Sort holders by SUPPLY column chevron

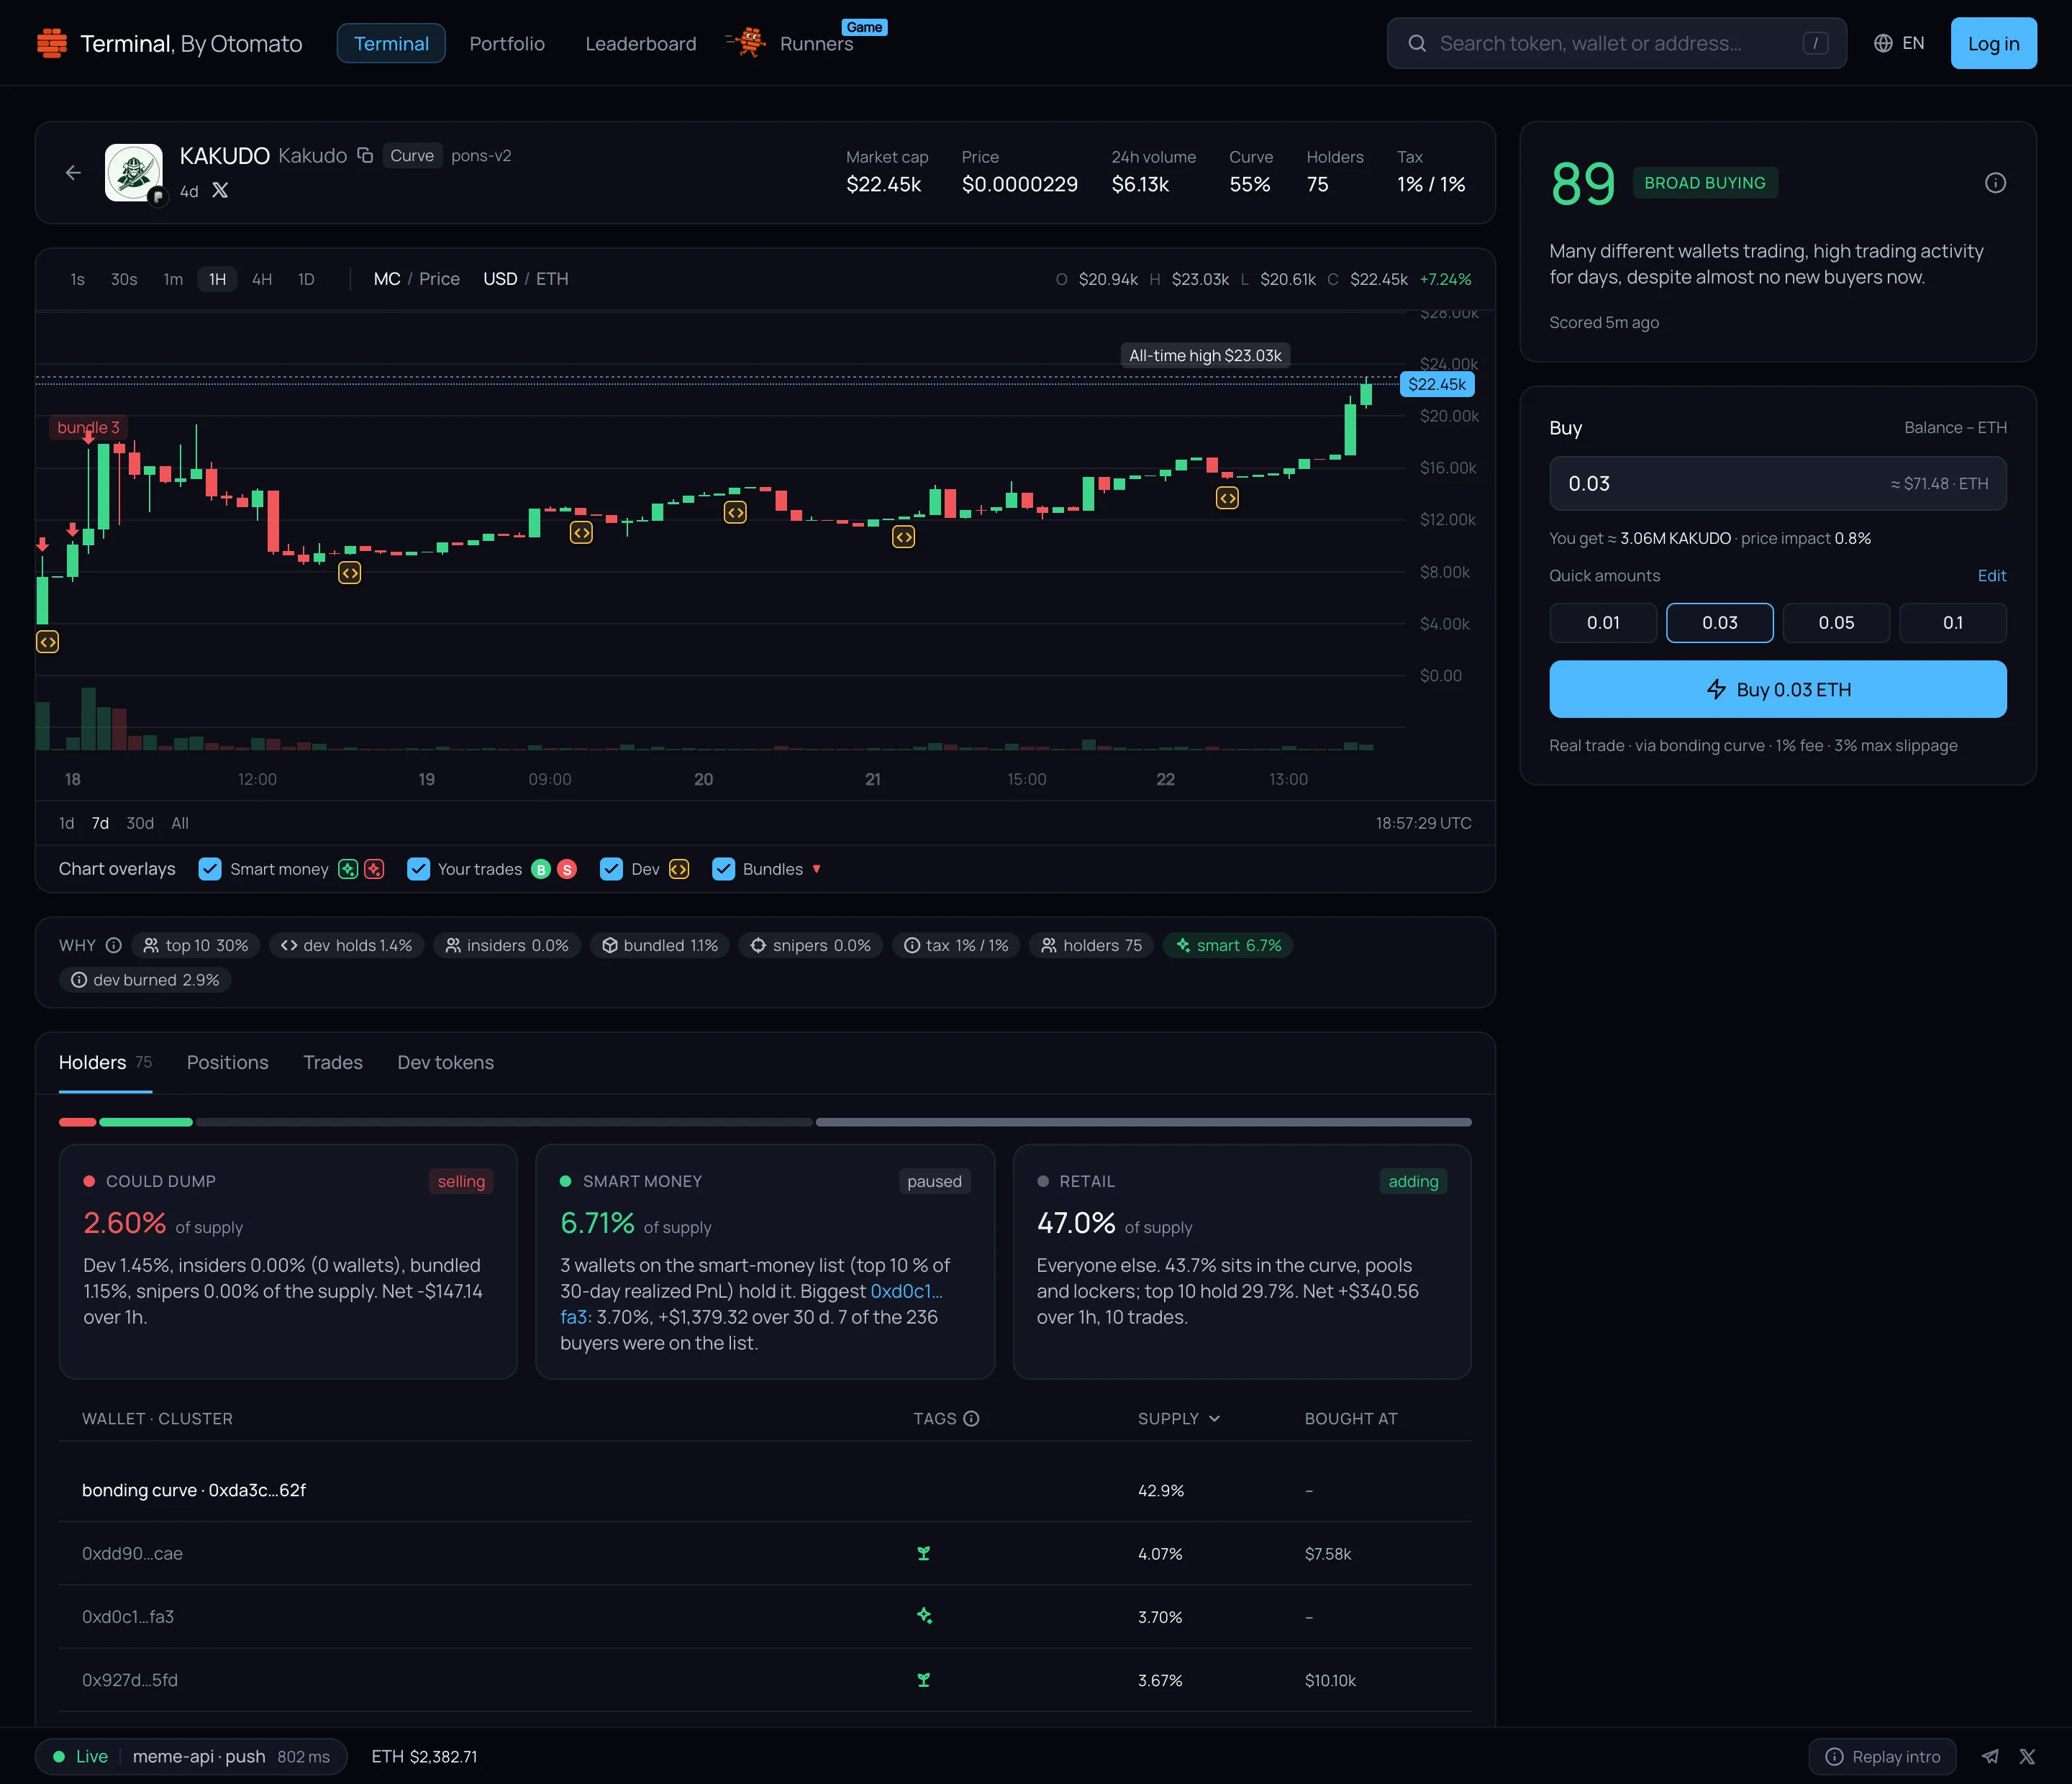point(1214,1418)
